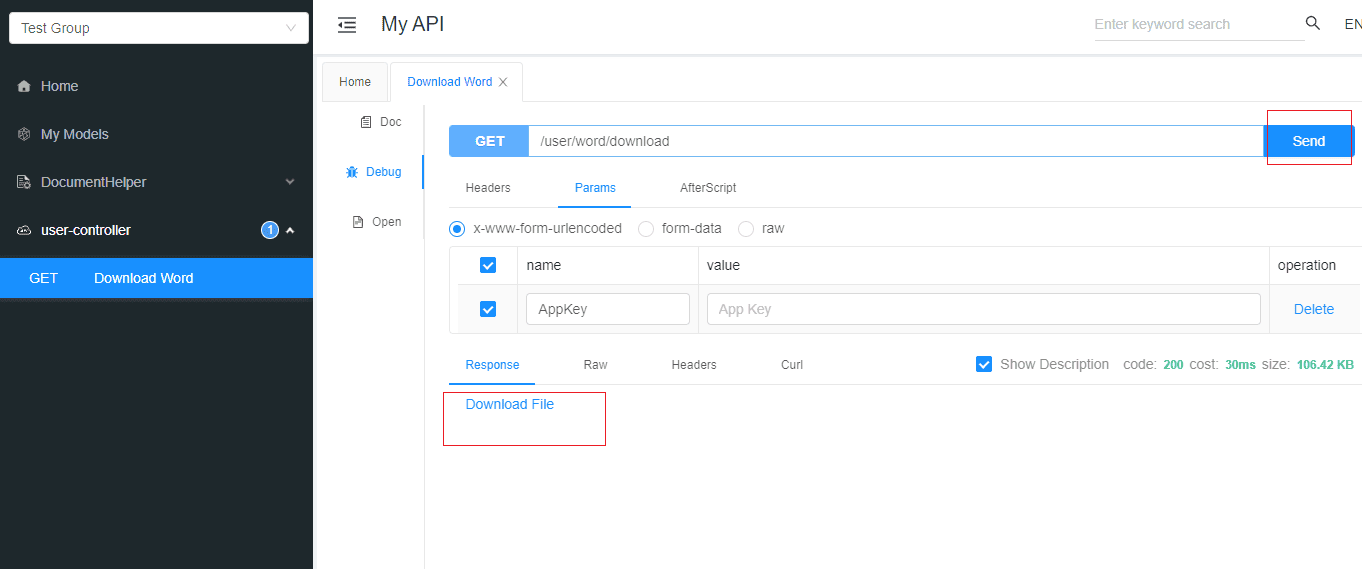This screenshot has height=569, width=1362.
Task: Select the form-data radio button
Action: [x=646, y=229]
